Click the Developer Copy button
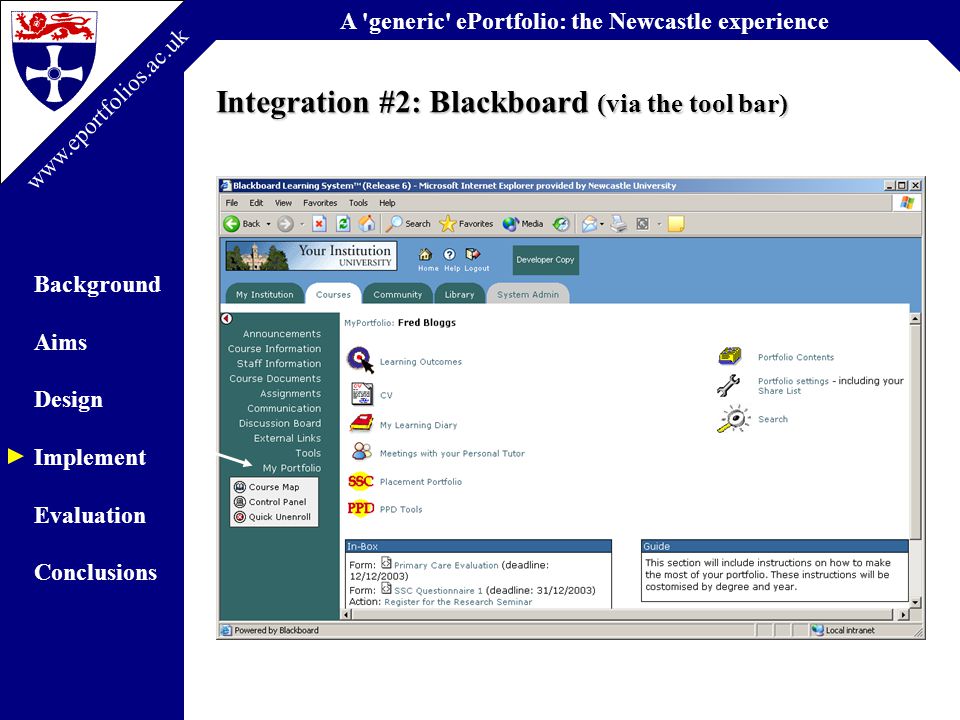This screenshot has height=720, width=960. point(545,260)
